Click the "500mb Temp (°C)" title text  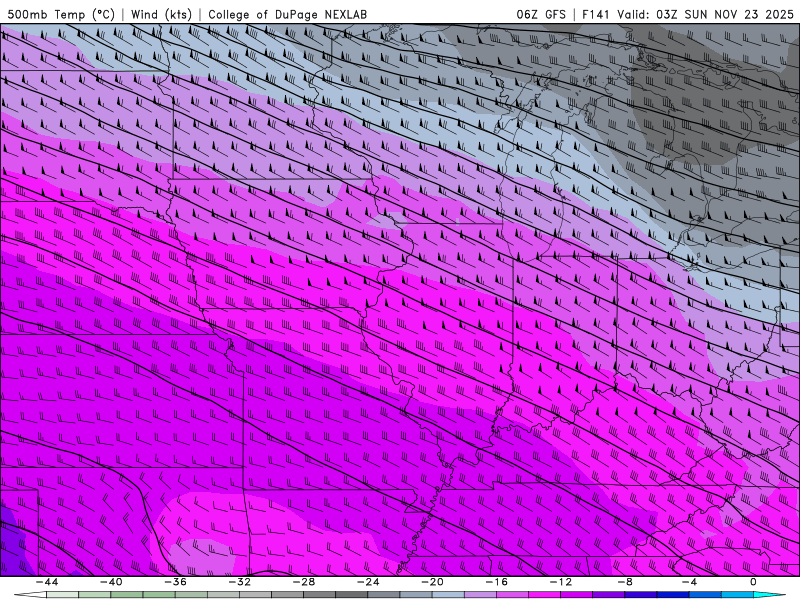point(61,14)
